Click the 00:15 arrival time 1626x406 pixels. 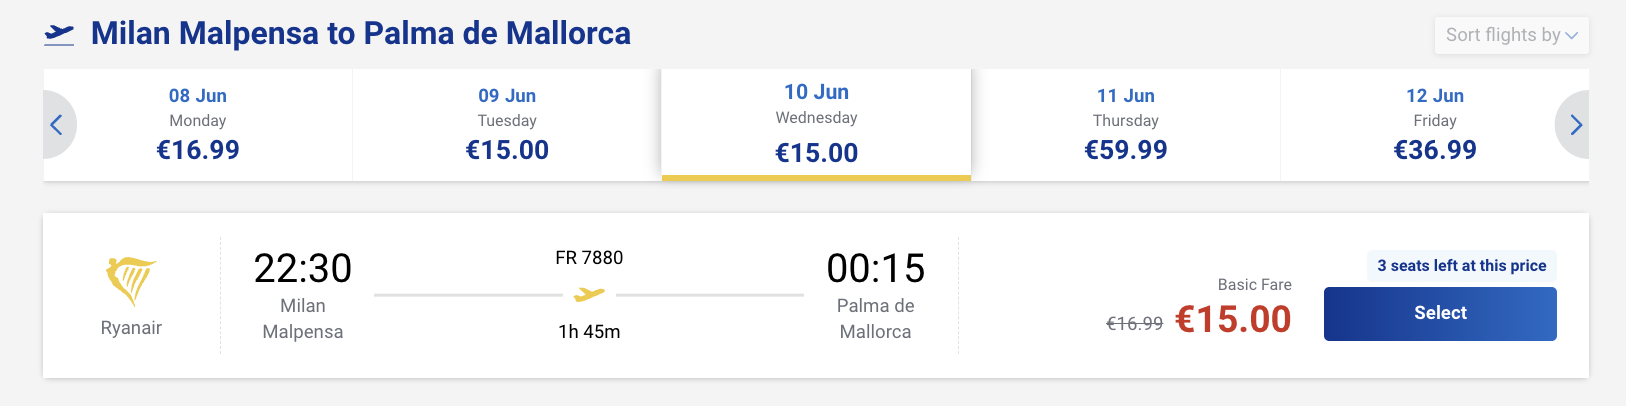[x=875, y=269]
